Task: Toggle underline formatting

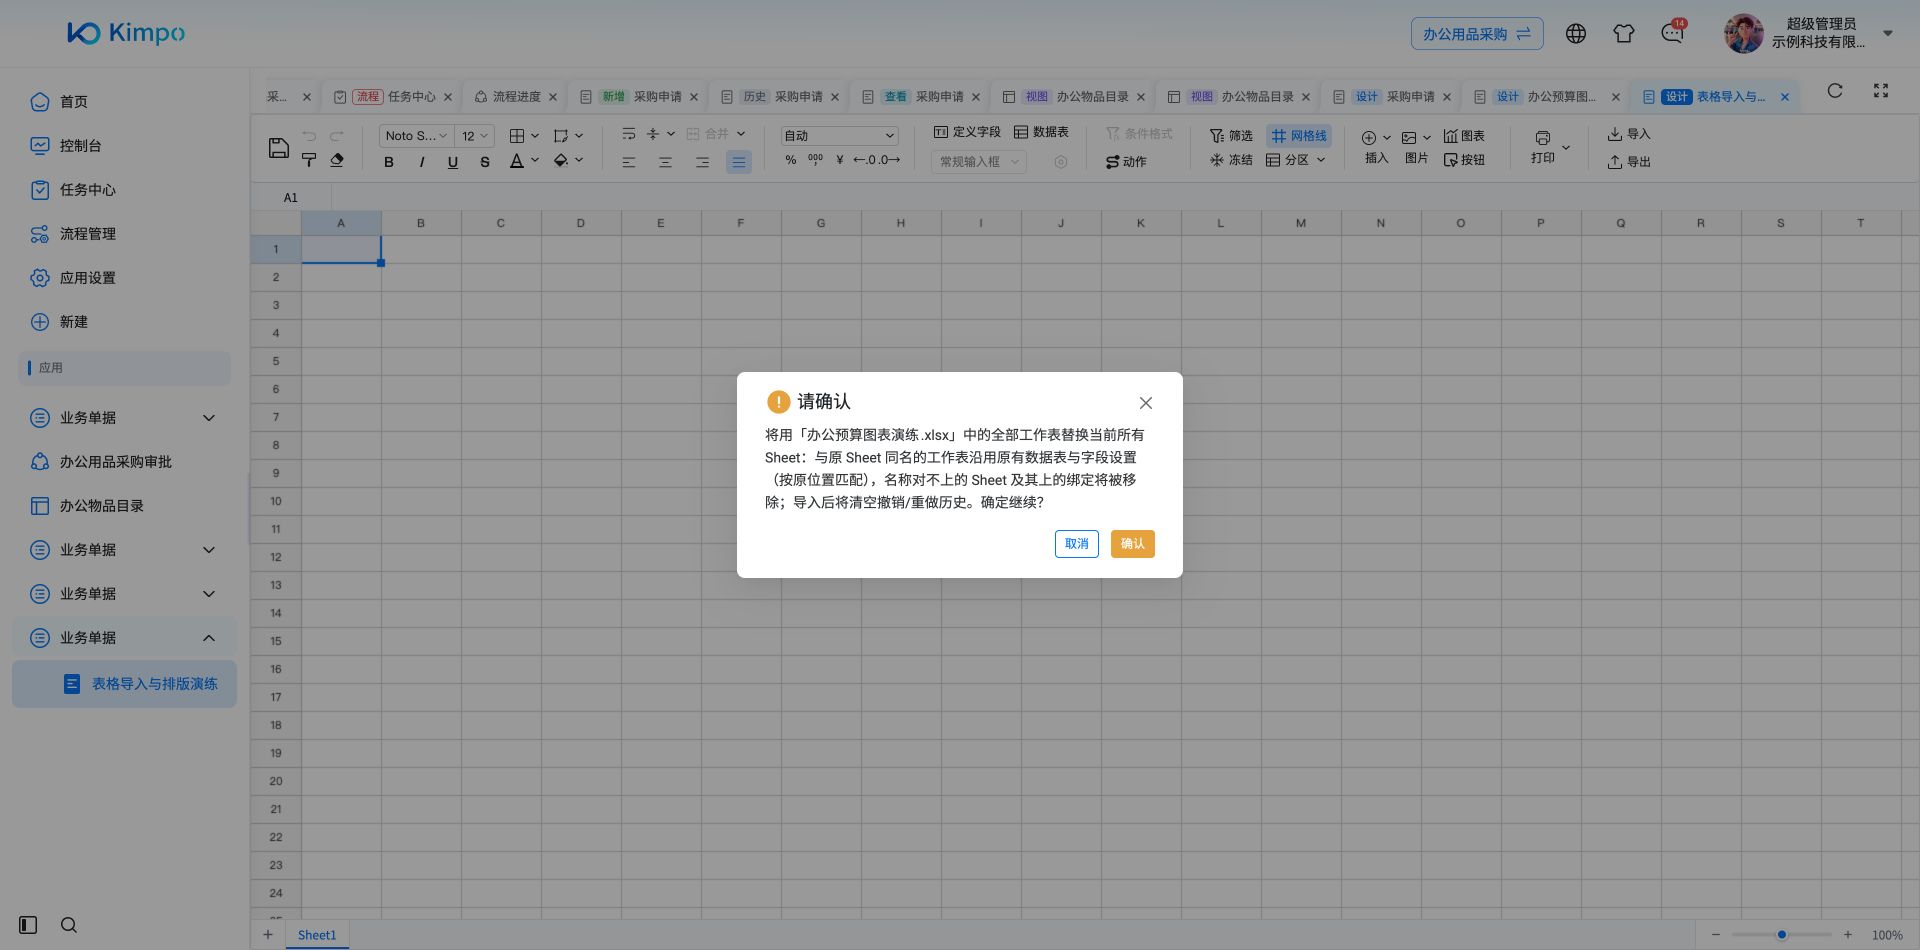Action: point(453,162)
